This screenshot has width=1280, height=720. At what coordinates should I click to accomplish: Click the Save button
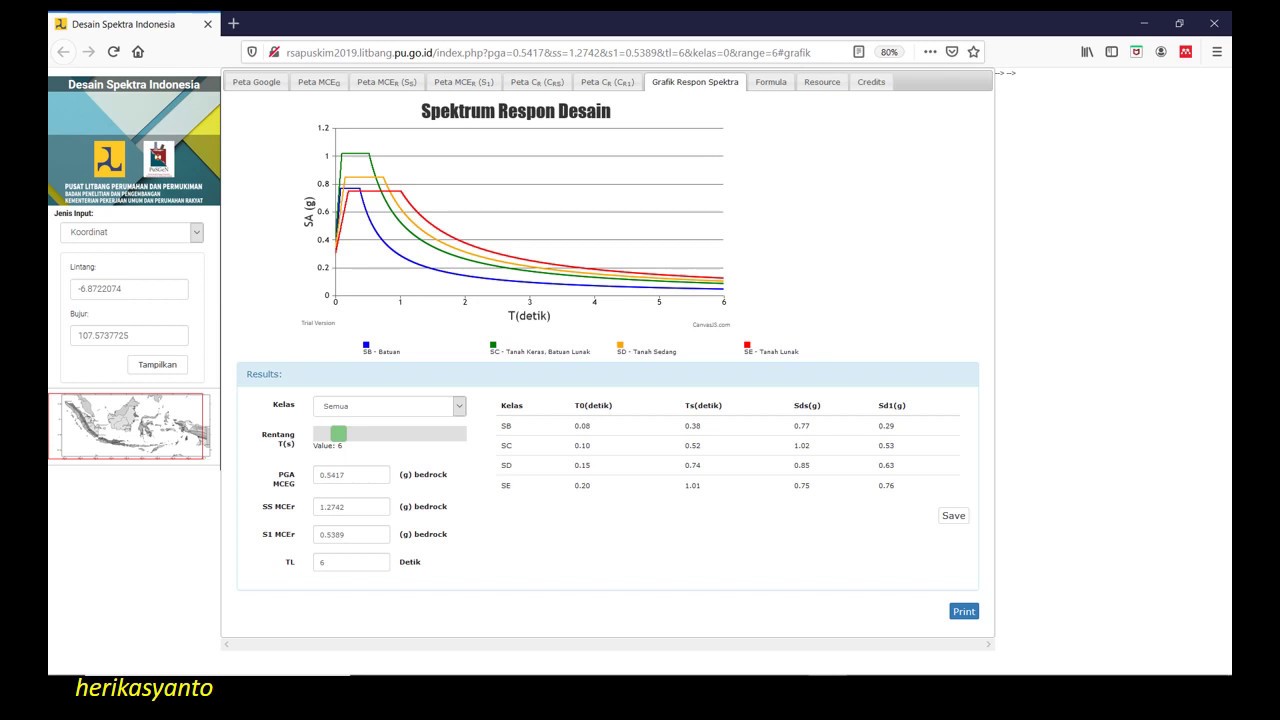(954, 516)
